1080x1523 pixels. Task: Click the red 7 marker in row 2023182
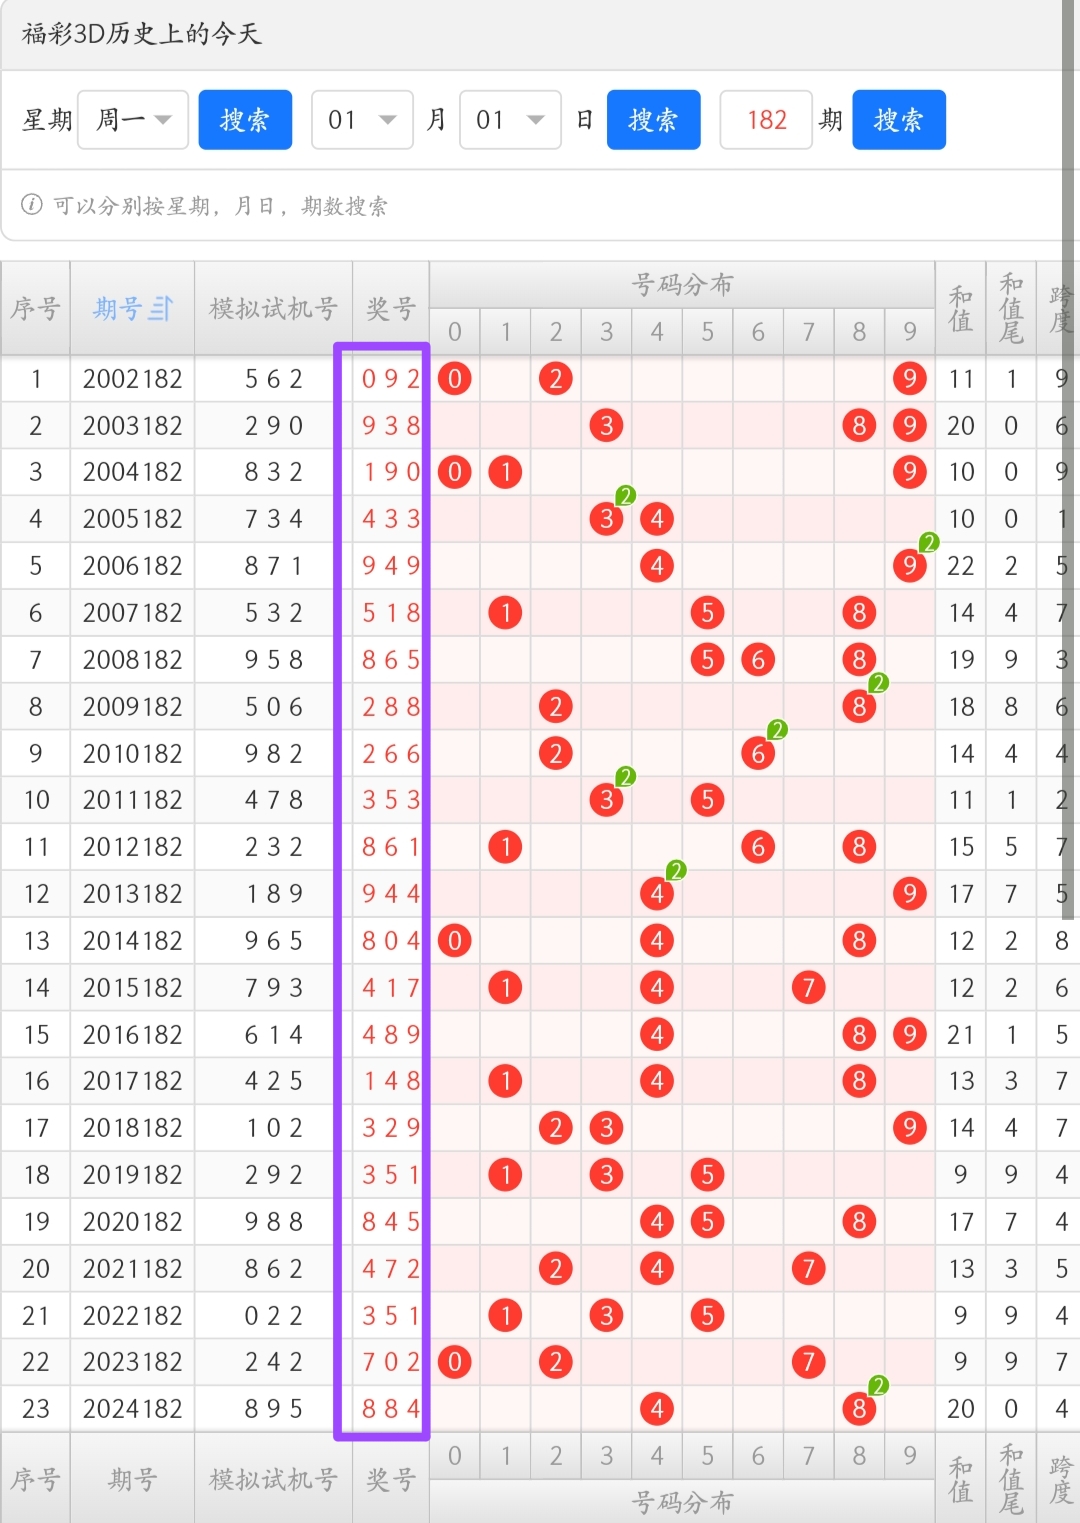pos(808,1361)
